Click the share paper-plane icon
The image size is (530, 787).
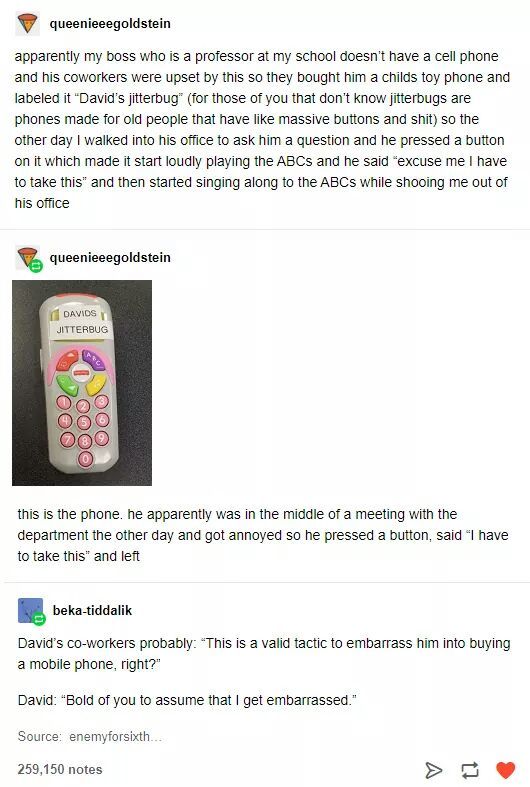point(434,769)
